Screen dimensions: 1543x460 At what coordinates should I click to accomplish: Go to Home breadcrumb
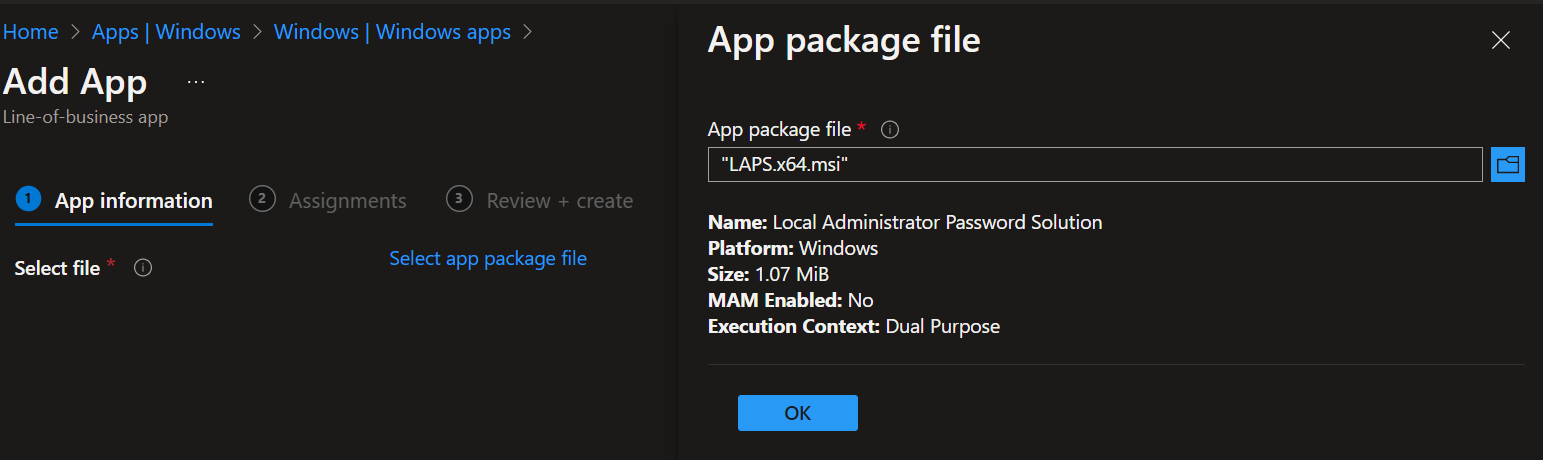tap(30, 32)
